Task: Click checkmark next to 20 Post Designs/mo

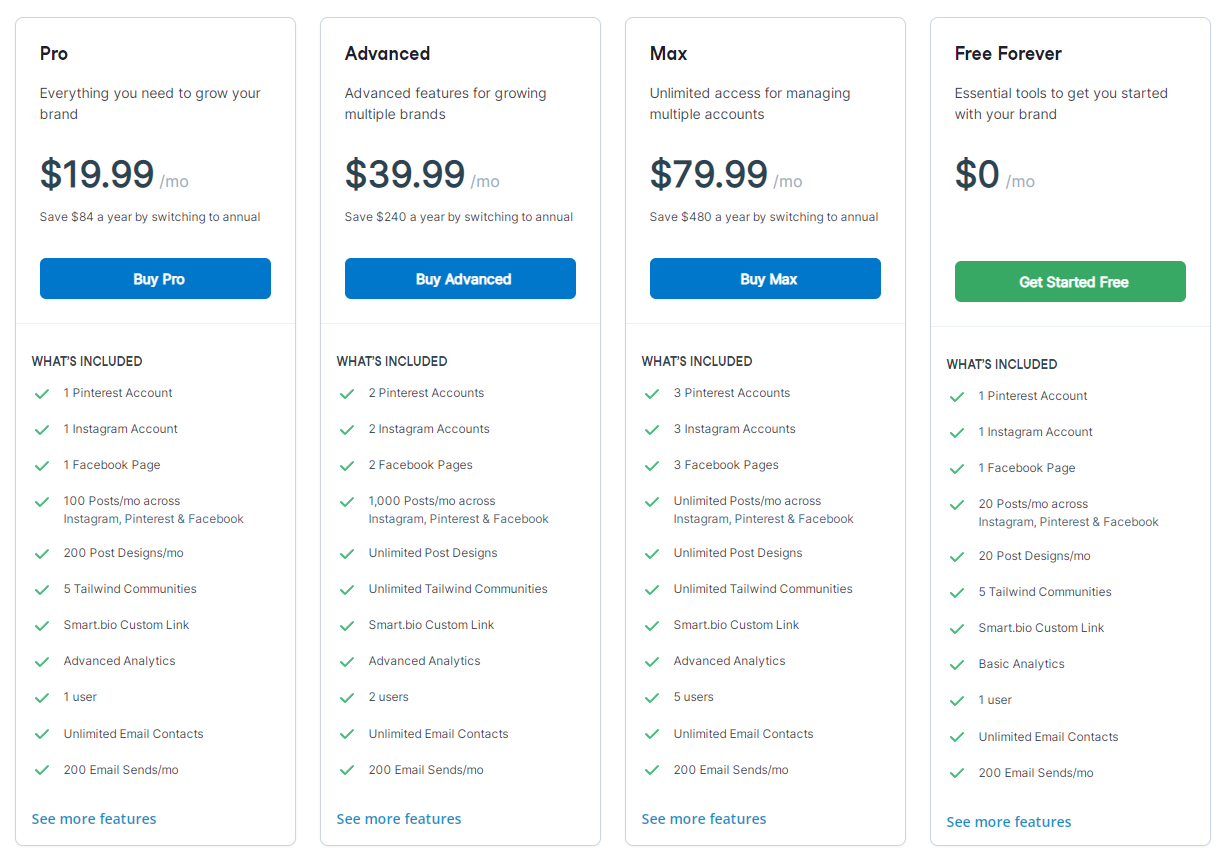Action: (957, 556)
